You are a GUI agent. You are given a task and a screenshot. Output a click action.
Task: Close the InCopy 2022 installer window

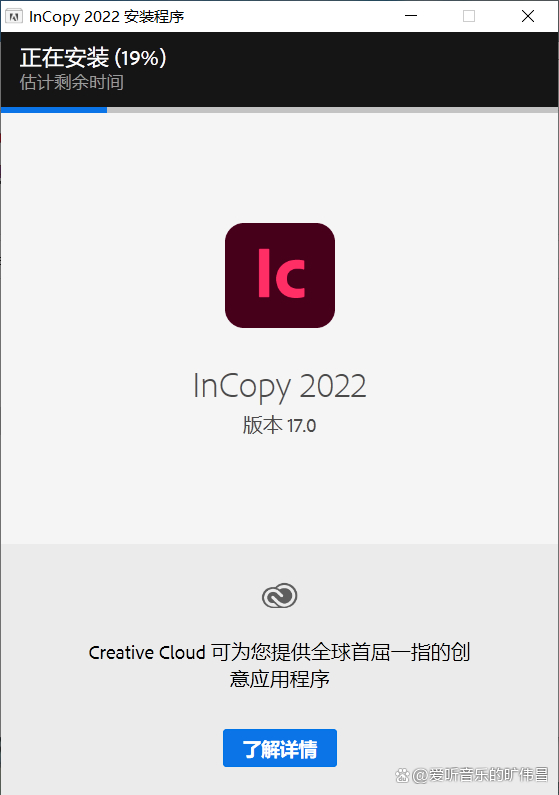pos(528,16)
